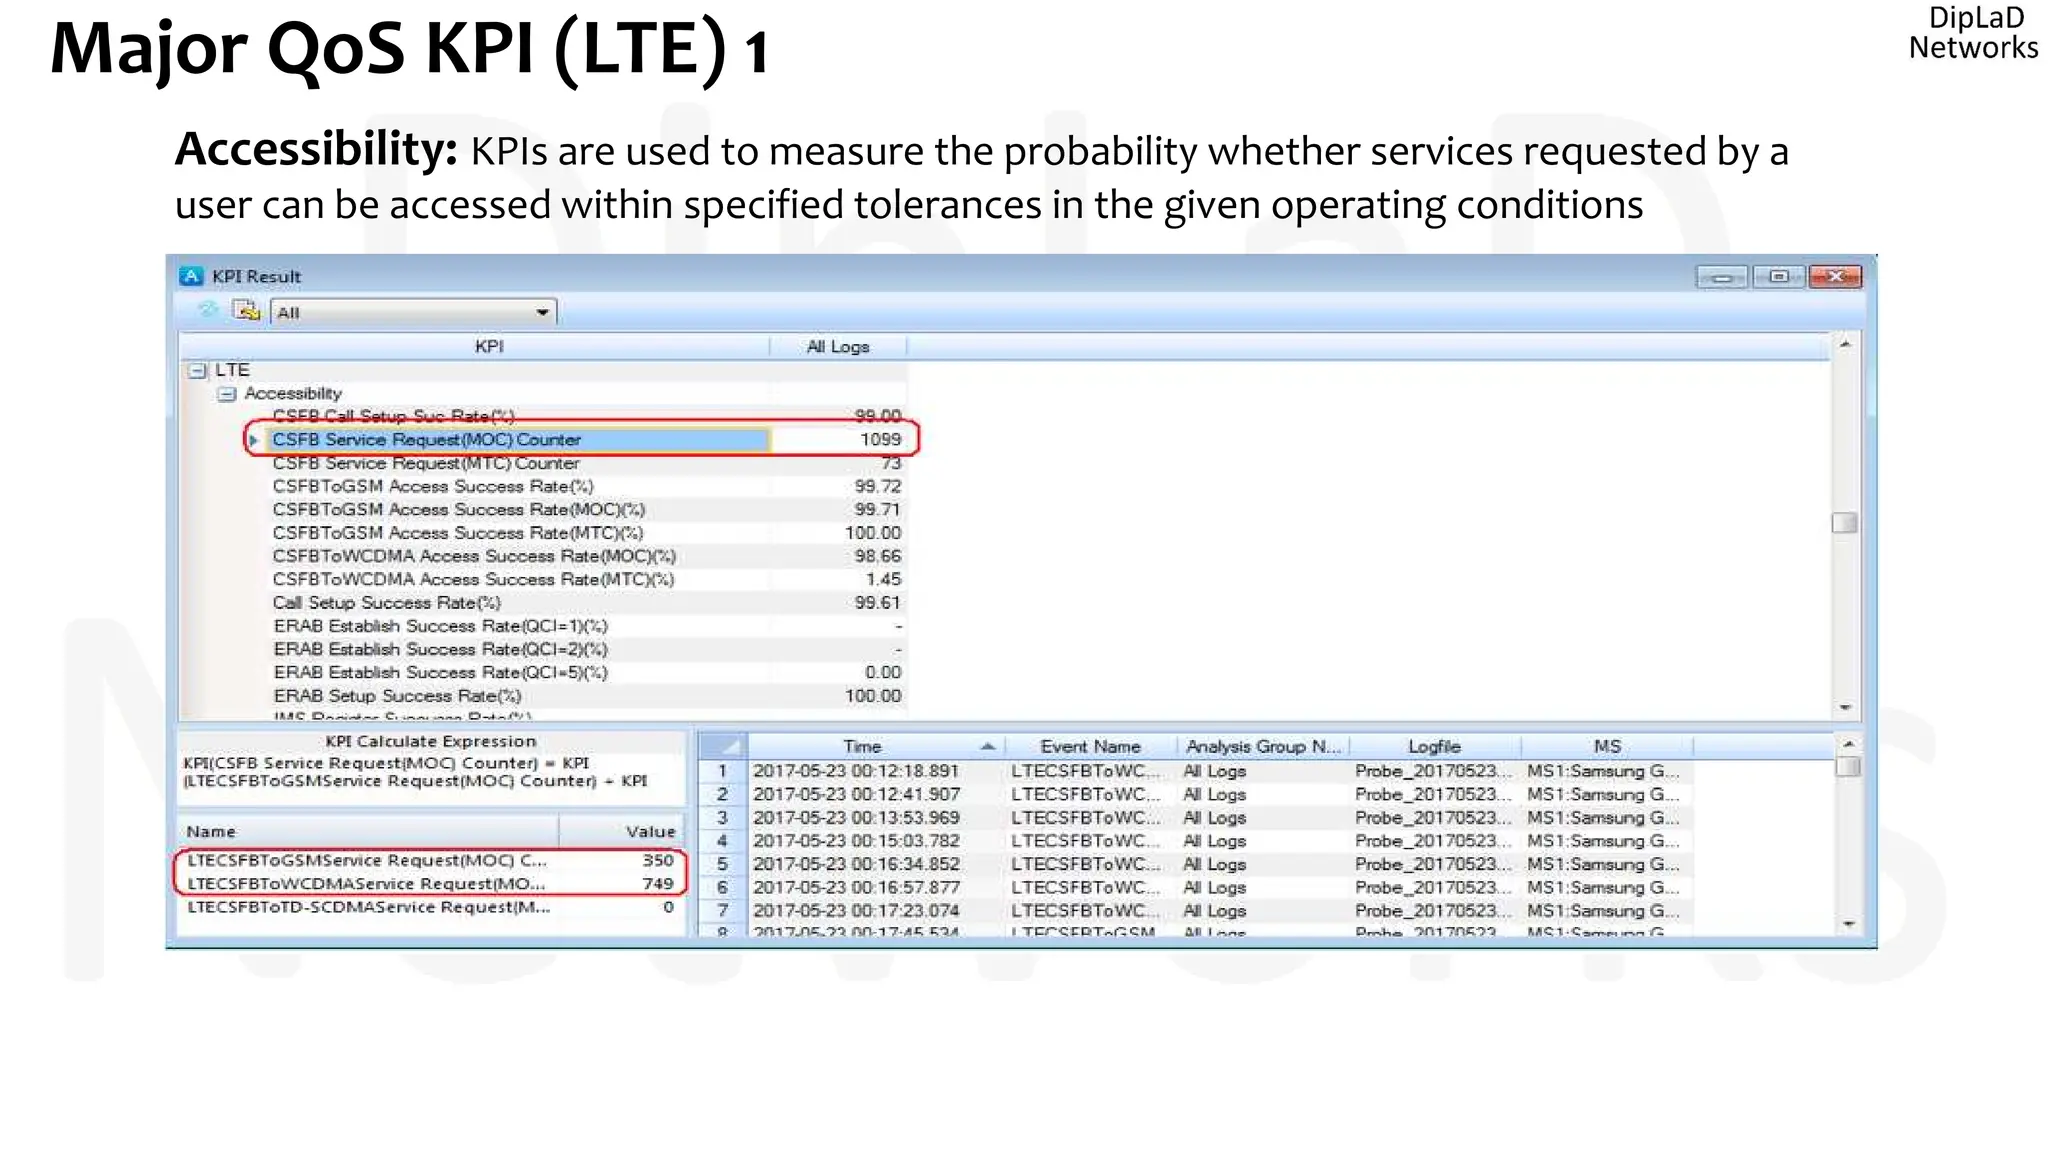Click the refresh icon in the KPI toolbar
Viewport: 2048px width, 1152px height.
[x=208, y=310]
